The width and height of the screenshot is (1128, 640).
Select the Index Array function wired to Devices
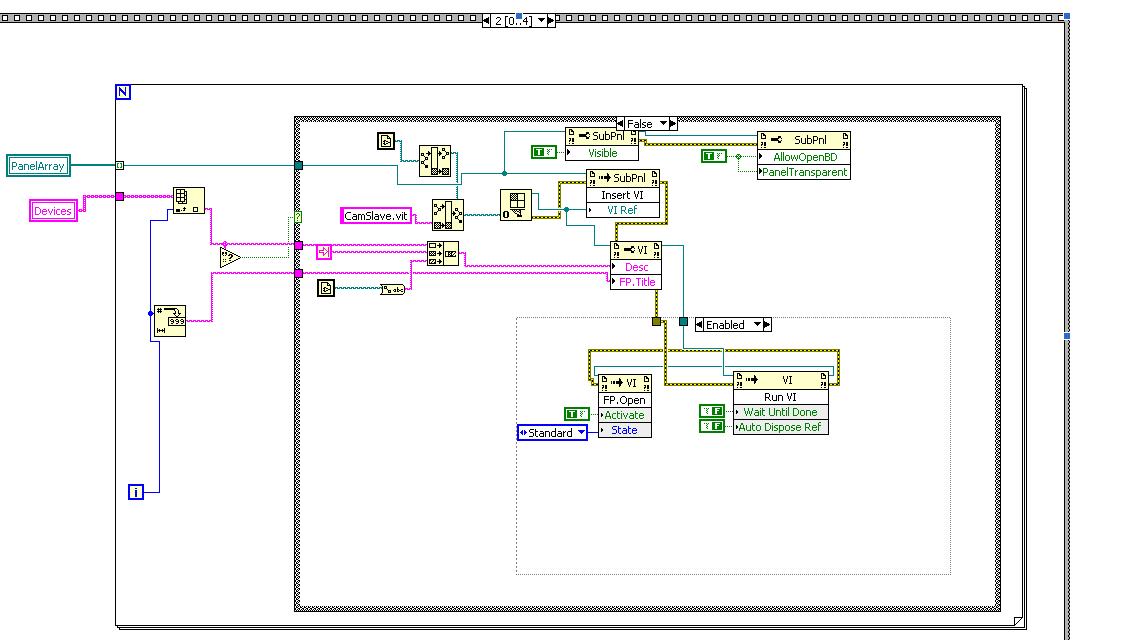coord(189,200)
